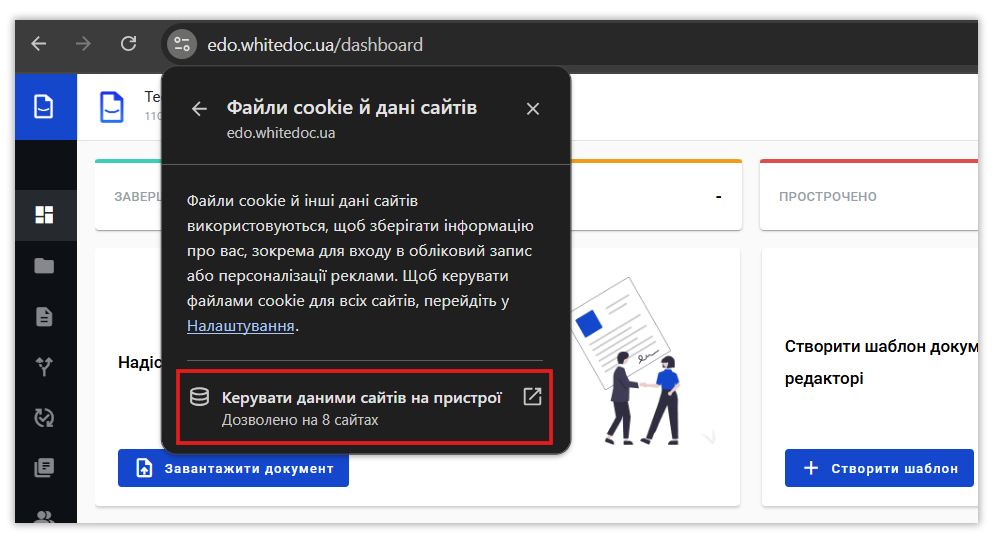Click the browser back arrow
This screenshot has width=995, height=540.
tap(39, 44)
